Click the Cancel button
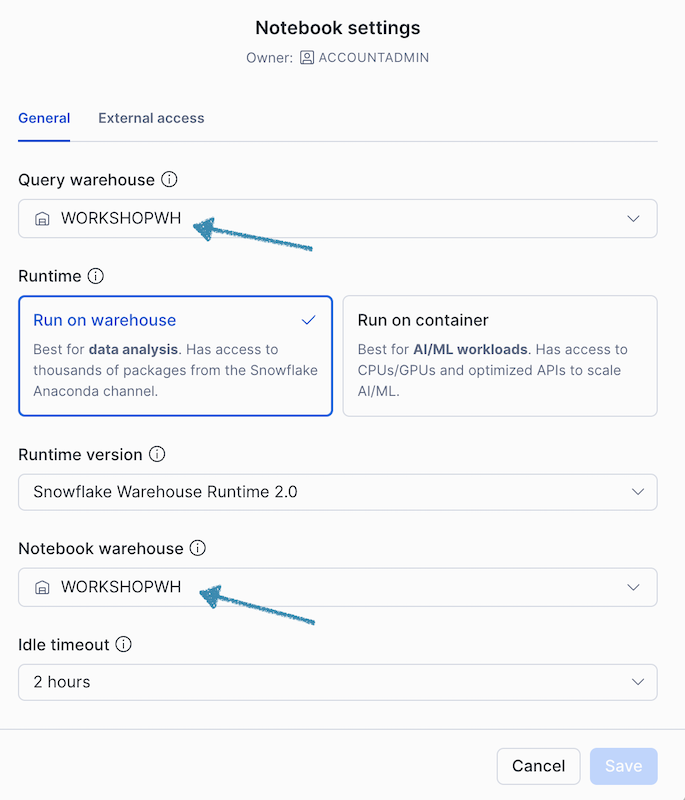The width and height of the screenshot is (685, 800). point(538,766)
